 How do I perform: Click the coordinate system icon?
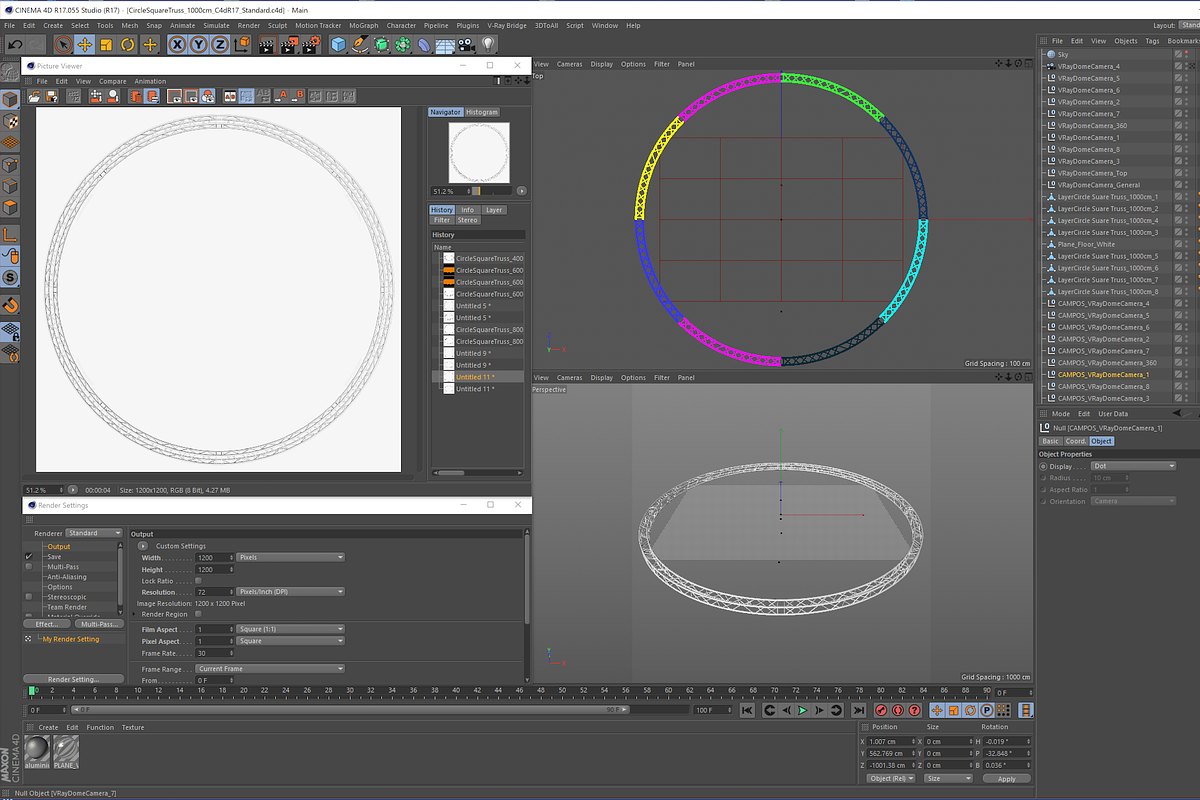(x=243, y=44)
